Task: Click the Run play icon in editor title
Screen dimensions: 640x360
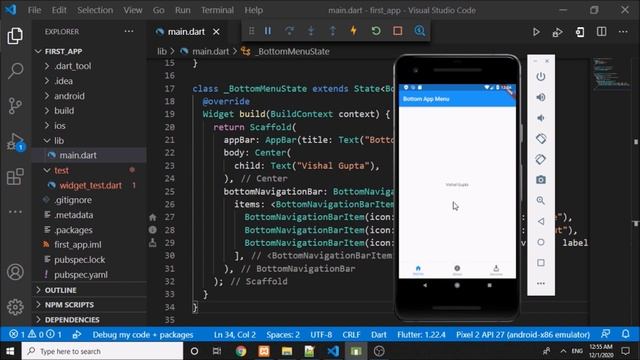Action: pos(536,32)
